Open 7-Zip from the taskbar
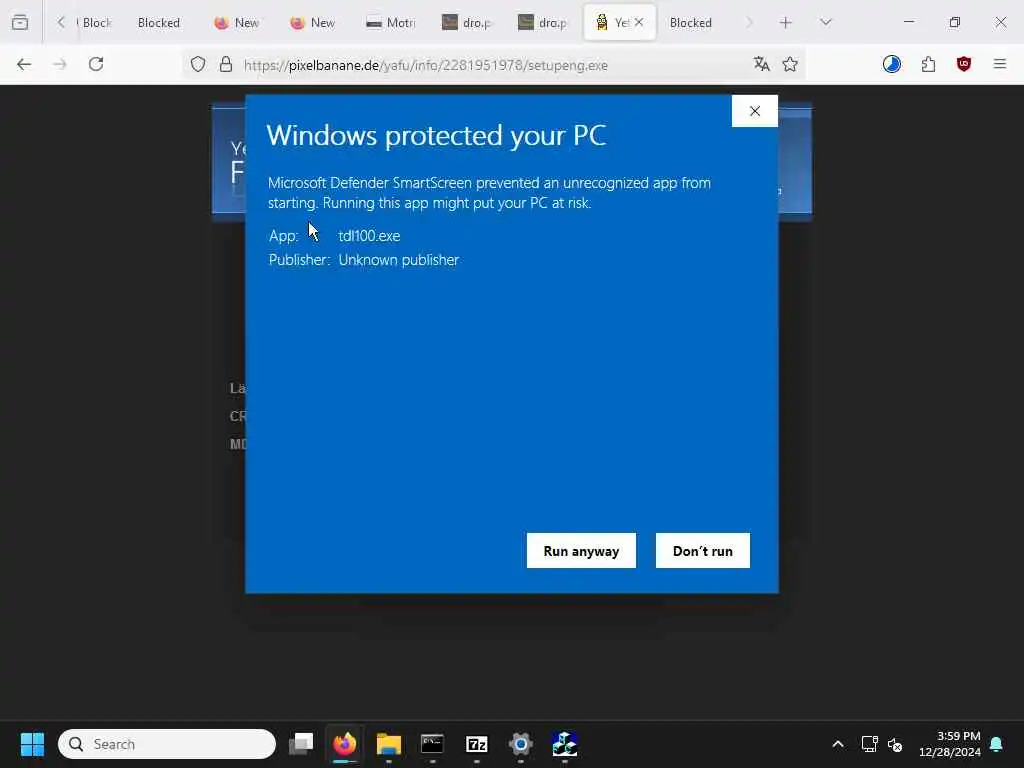The height and width of the screenshot is (768, 1024). (x=477, y=744)
